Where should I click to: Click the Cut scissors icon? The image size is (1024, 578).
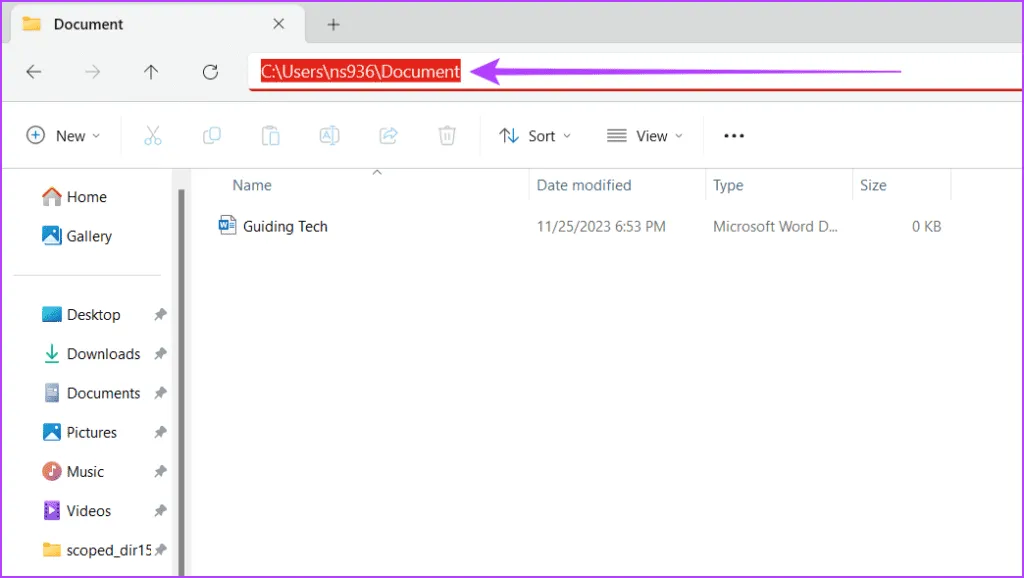(x=153, y=136)
